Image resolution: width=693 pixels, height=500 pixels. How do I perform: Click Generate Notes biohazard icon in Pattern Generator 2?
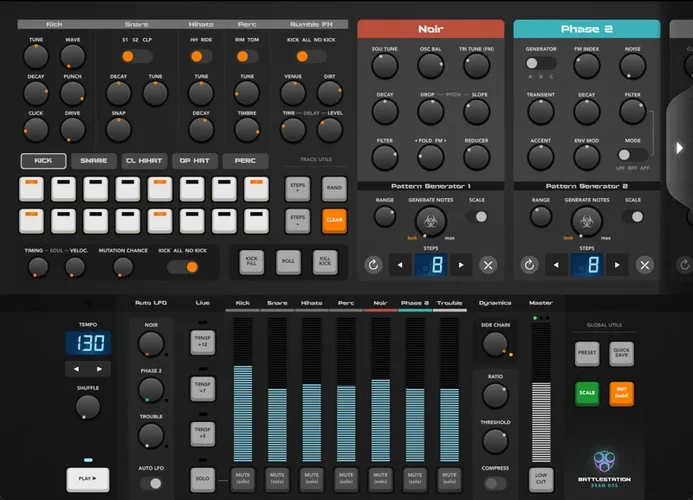(587, 218)
